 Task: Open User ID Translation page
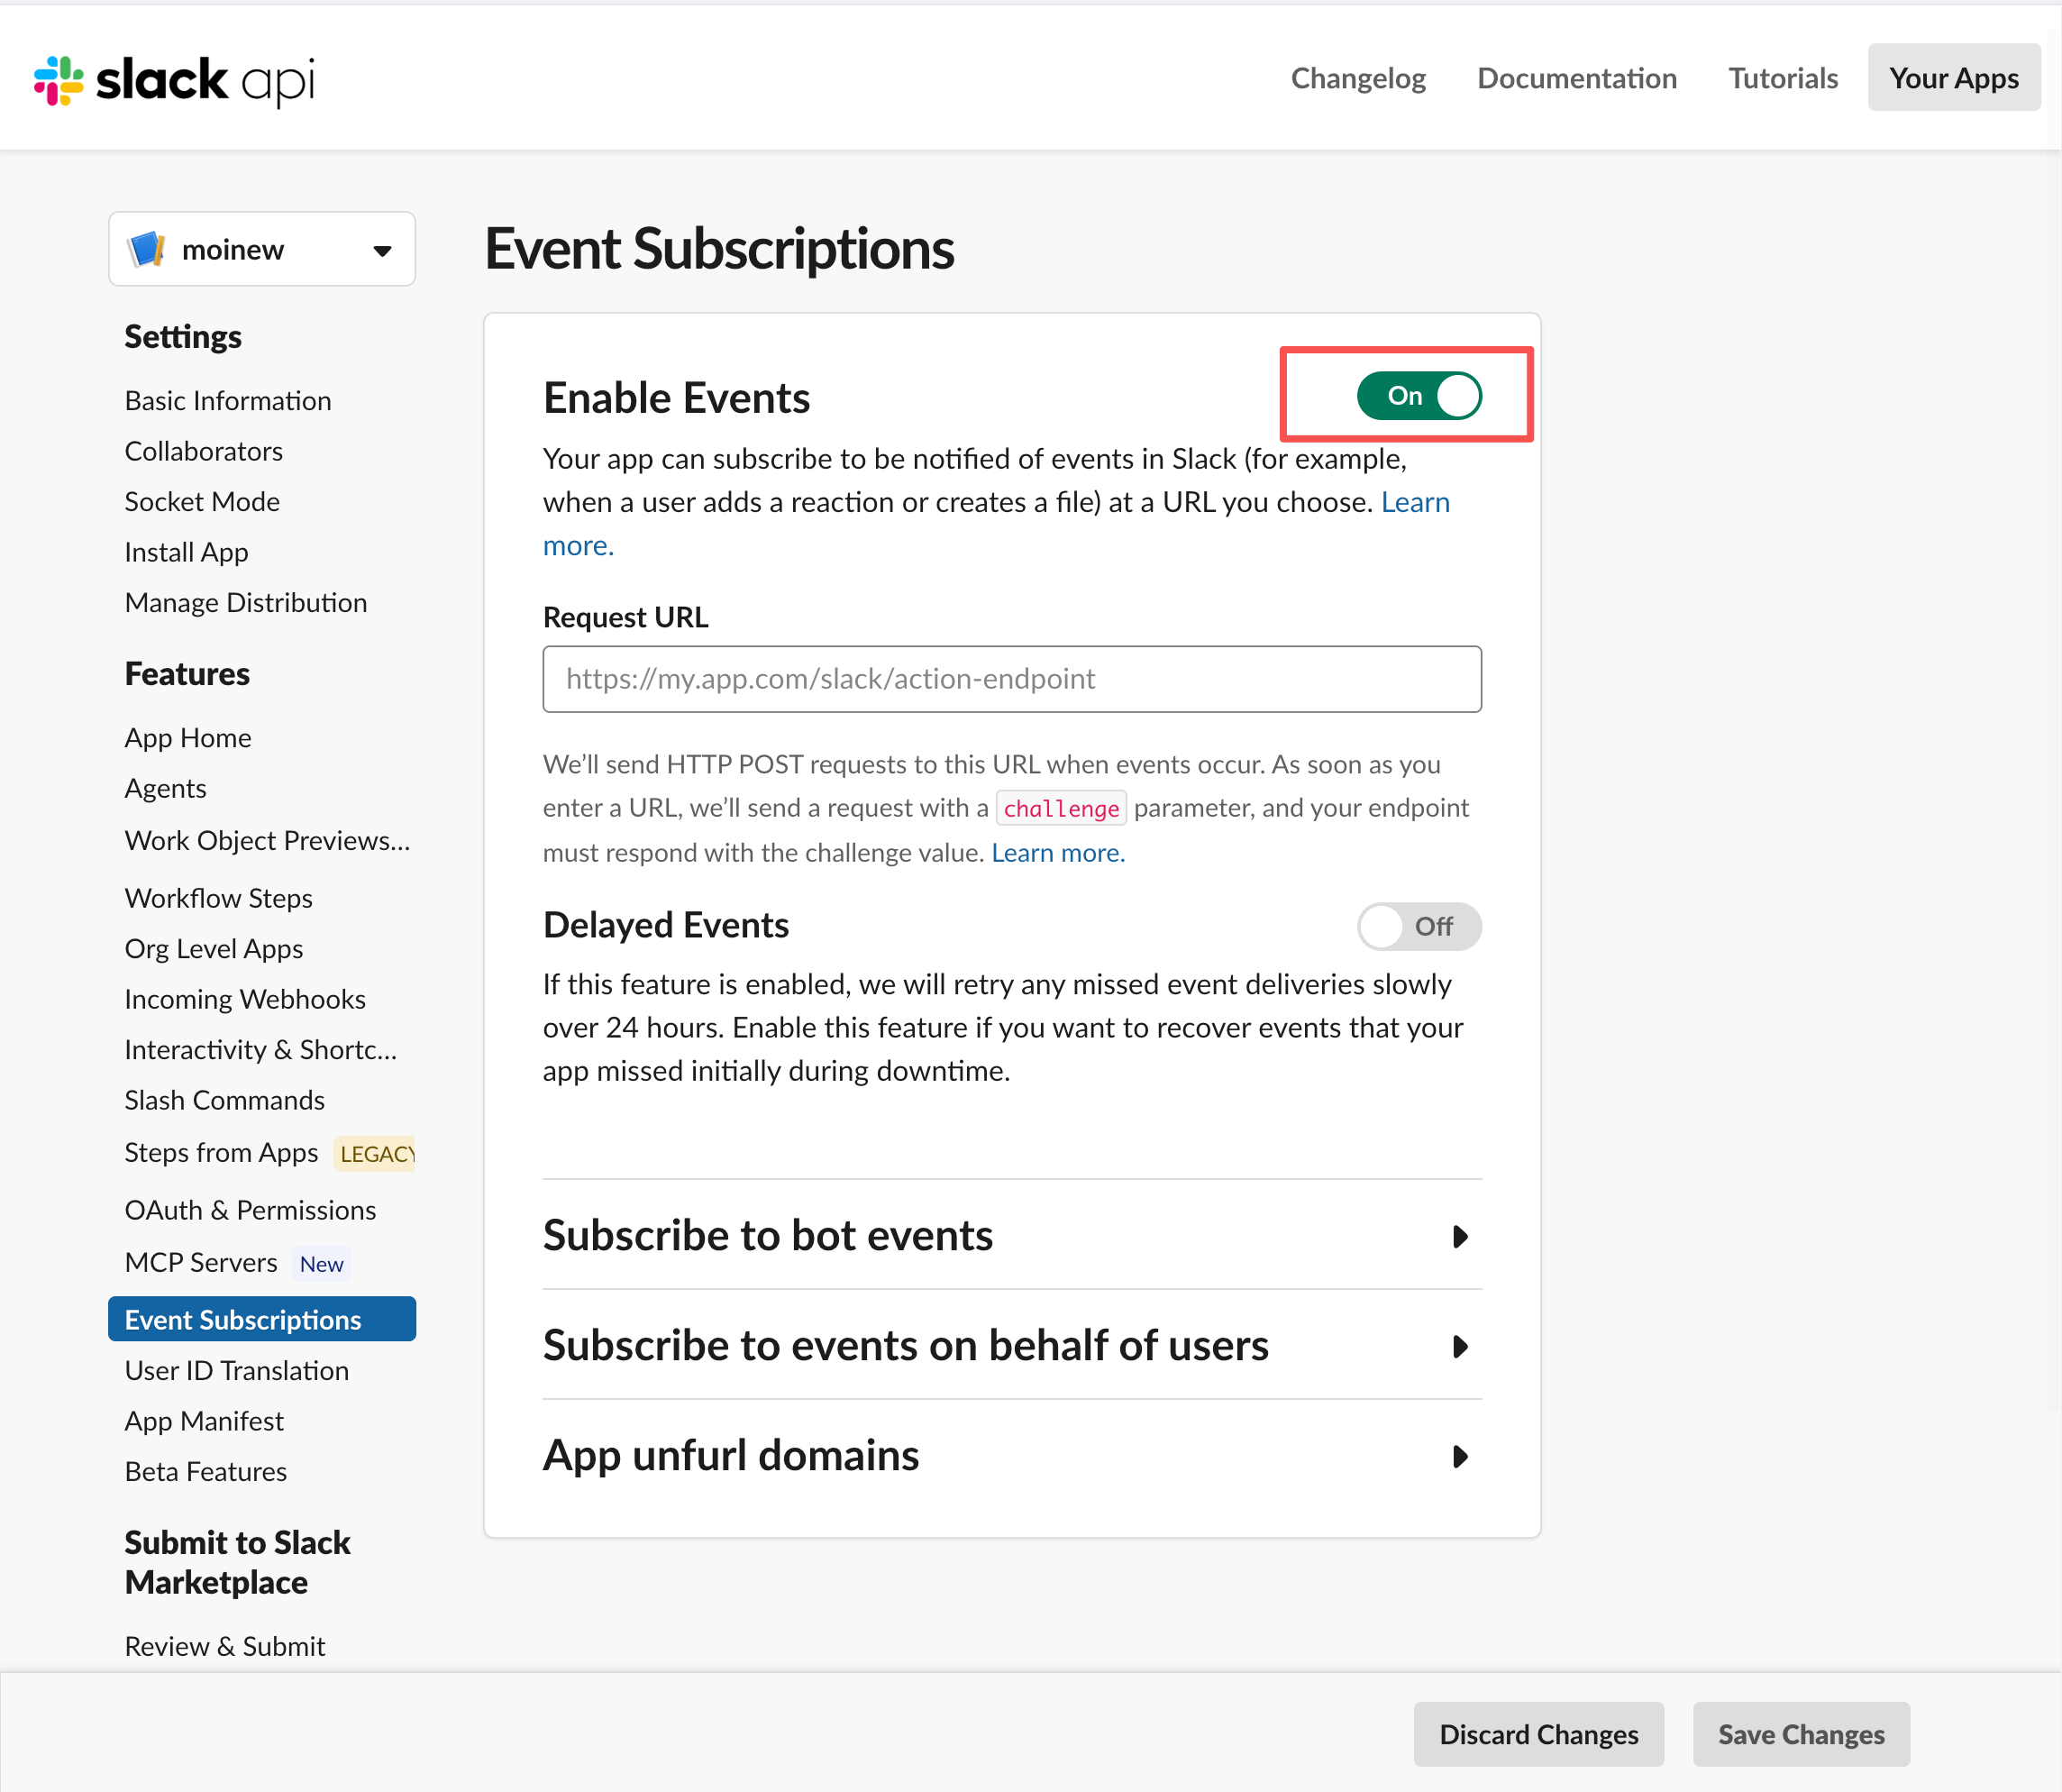coord(237,1371)
